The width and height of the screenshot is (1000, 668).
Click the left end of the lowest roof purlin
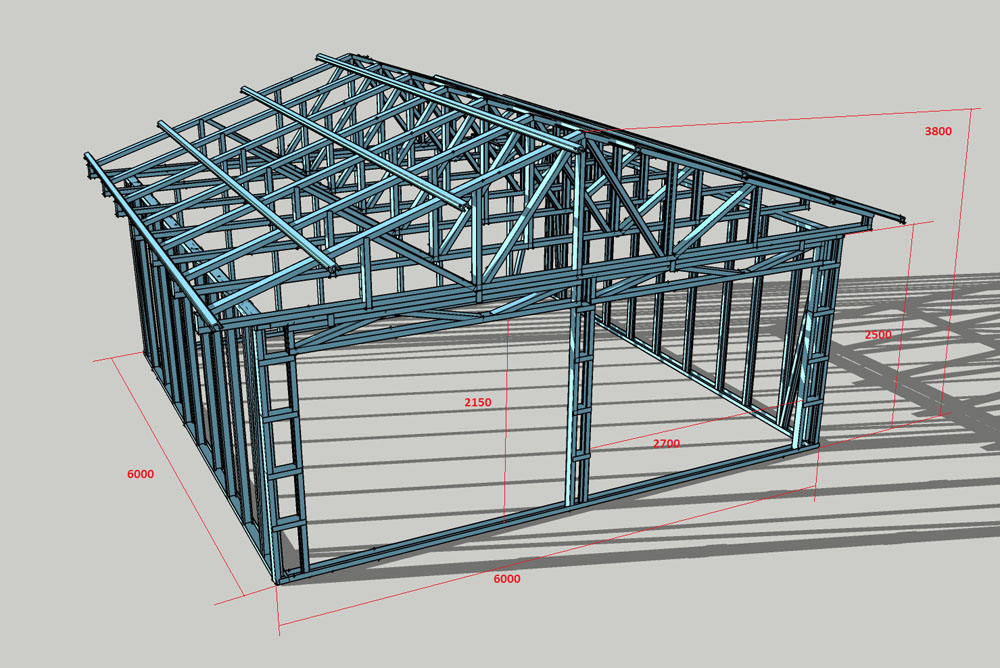tap(92, 162)
